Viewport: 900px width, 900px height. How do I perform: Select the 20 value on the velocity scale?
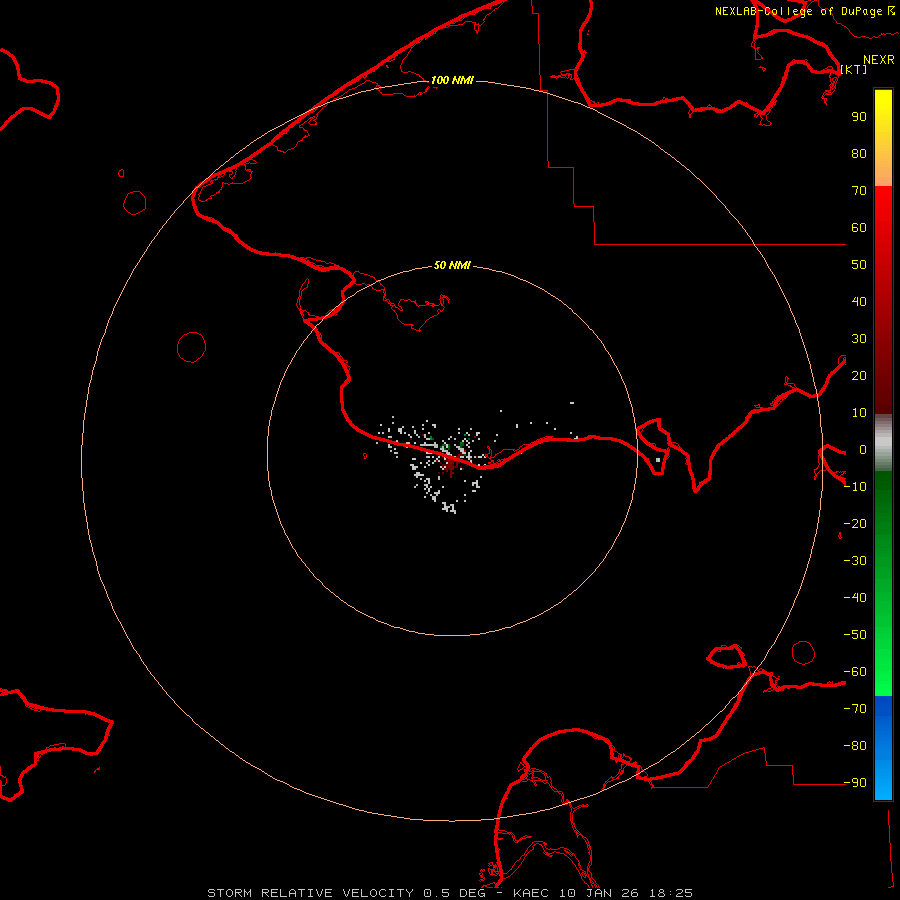click(859, 375)
